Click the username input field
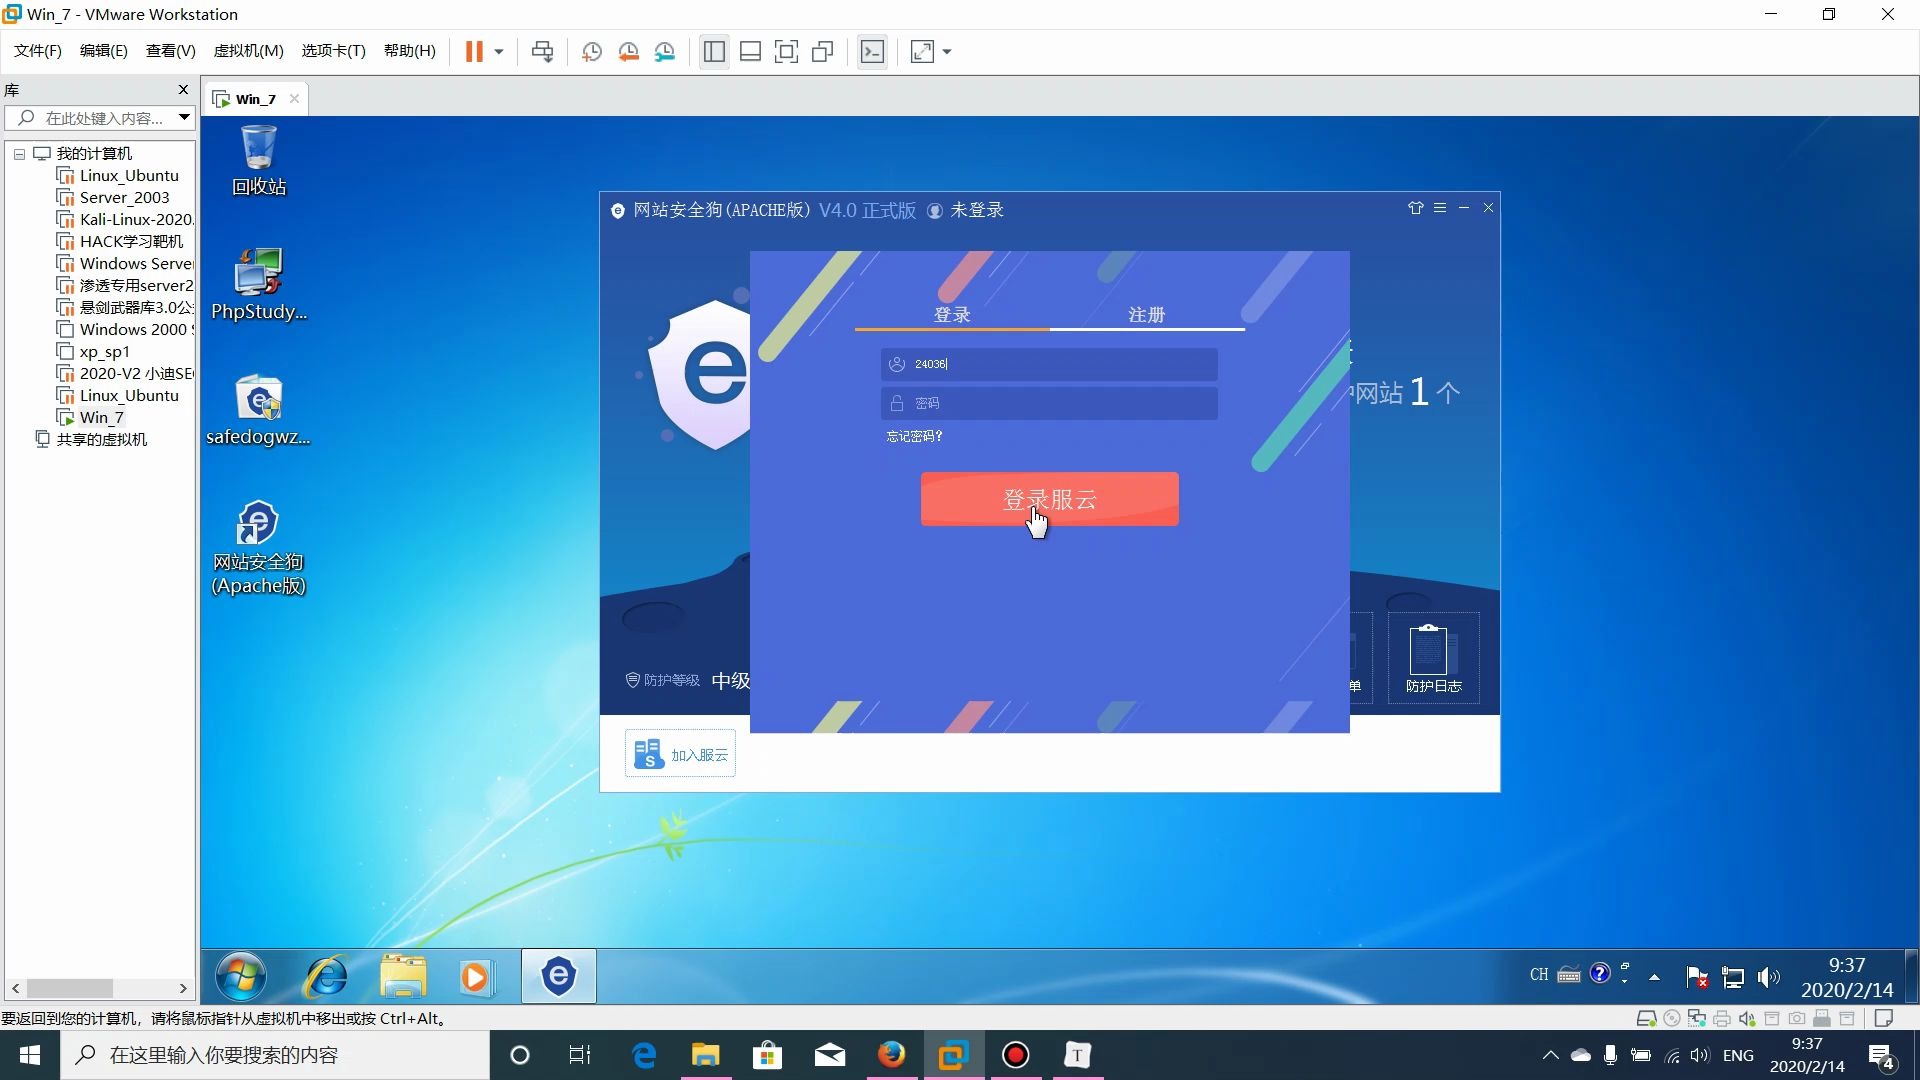This screenshot has height=1080, width=1920. [x=1049, y=364]
